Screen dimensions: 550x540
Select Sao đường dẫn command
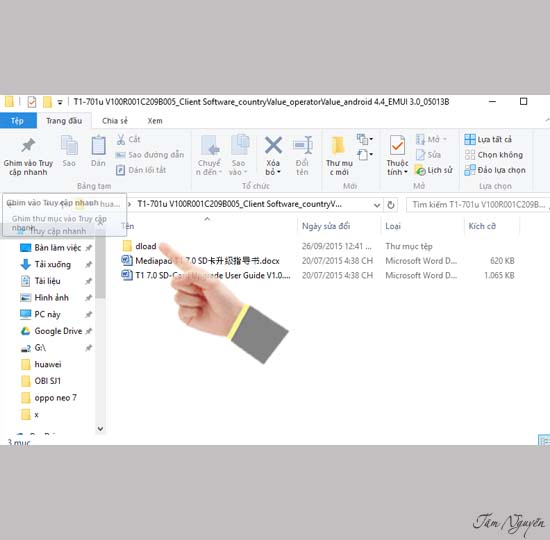[150, 155]
